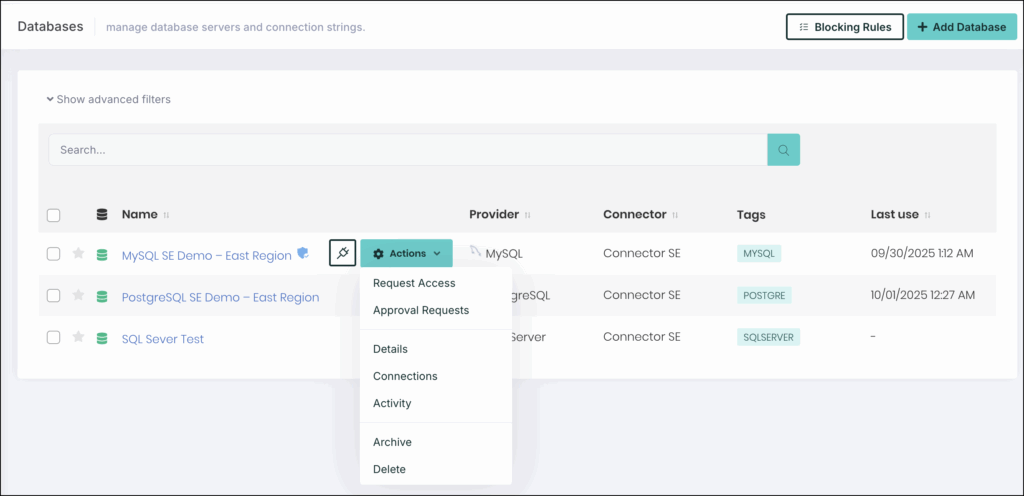Collapse the Actions dropdown button
Viewport: 1024px width, 496px height.
pos(406,254)
